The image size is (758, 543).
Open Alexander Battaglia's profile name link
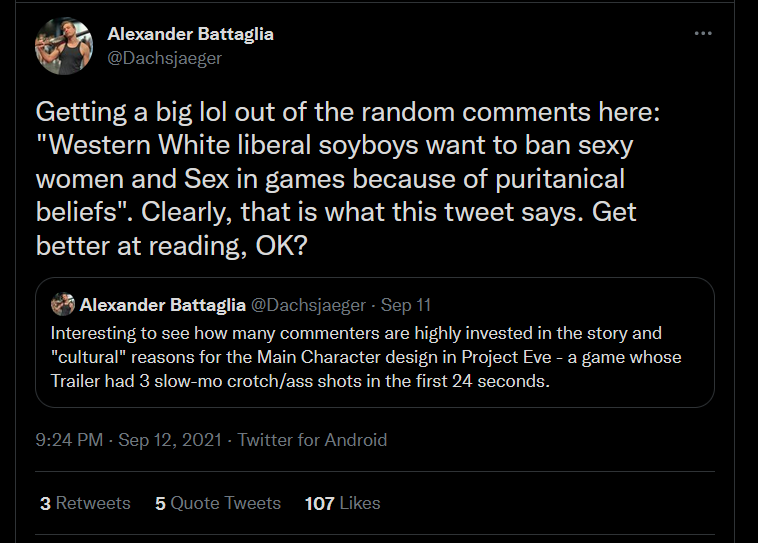point(190,34)
